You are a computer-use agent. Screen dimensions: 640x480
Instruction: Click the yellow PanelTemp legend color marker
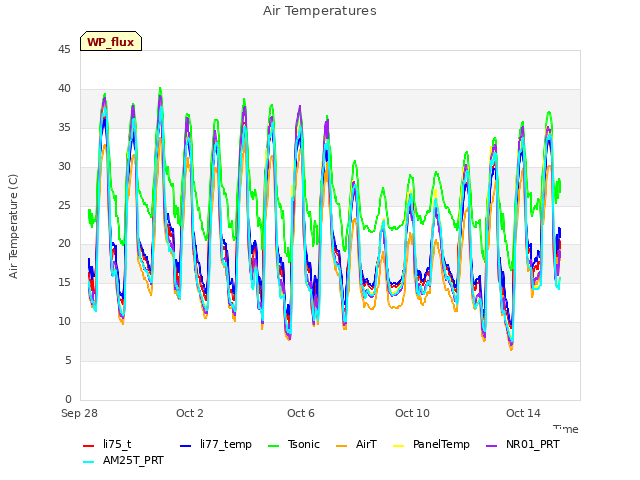click(x=398, y=446)
